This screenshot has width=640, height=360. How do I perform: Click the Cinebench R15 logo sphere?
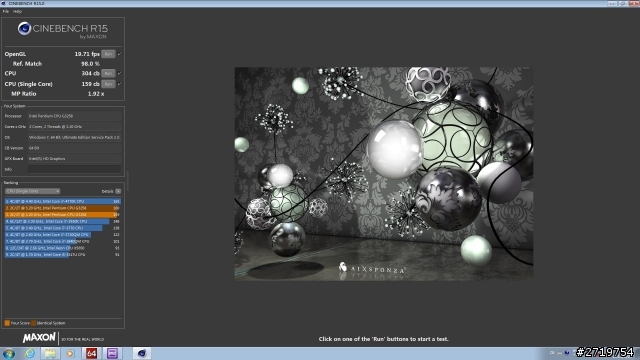(x=24, y=29)
